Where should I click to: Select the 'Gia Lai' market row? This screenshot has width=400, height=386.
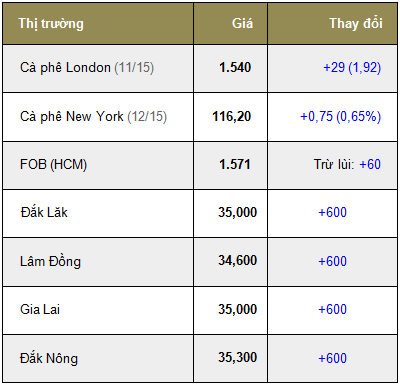click(x=200, y=310)
